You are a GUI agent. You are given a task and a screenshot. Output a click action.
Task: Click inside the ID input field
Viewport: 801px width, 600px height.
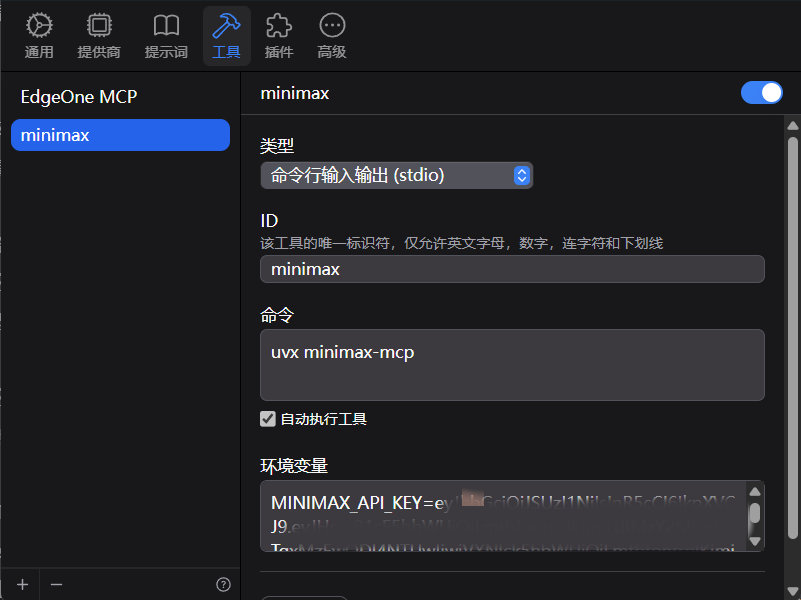(x=512, y=268)
